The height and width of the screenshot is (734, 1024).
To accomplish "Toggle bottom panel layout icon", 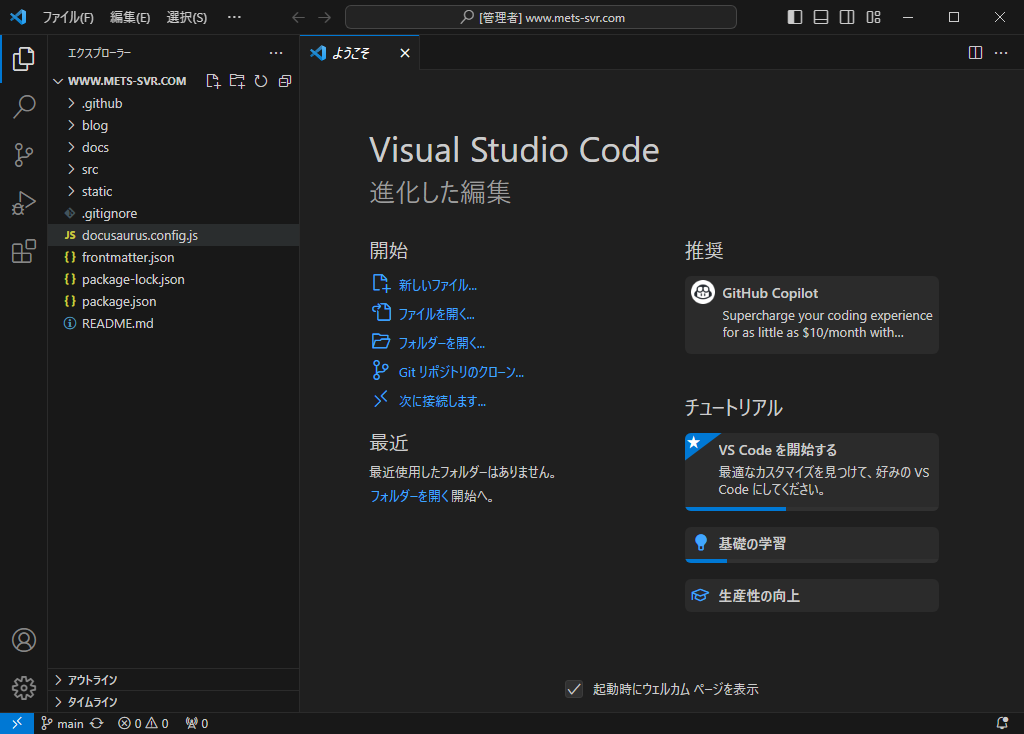I will (x=821, y=18).
